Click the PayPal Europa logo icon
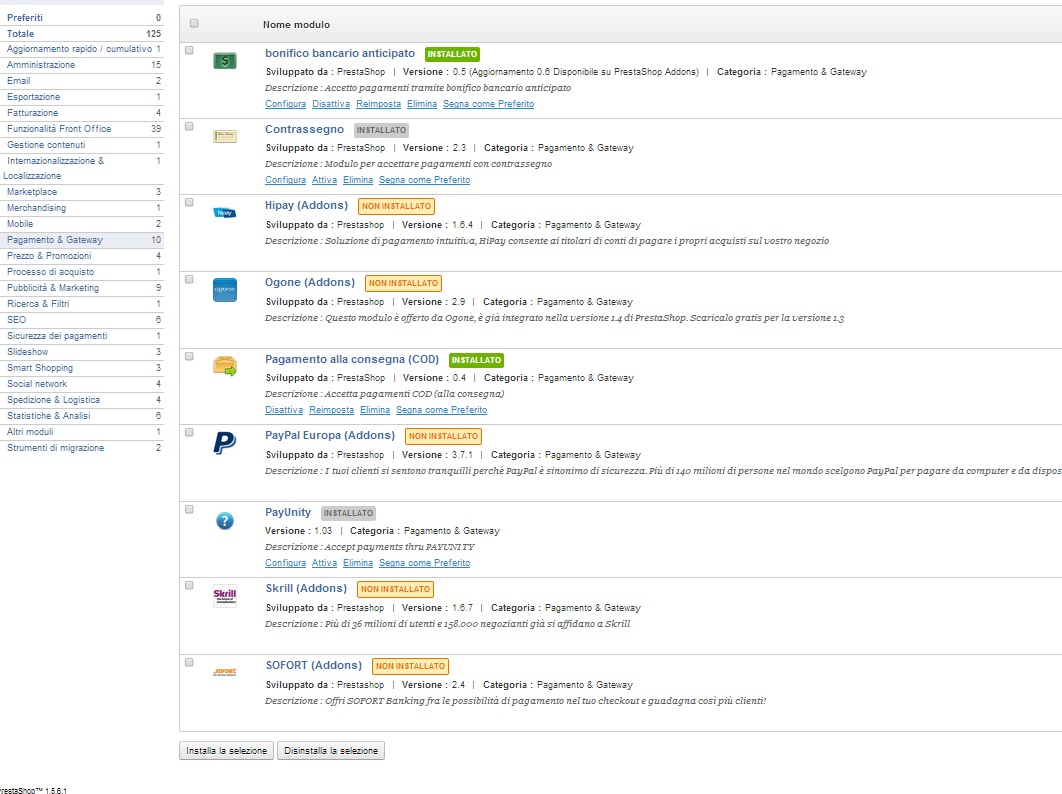The image size is (1062, 794). (x=225, y=443)
